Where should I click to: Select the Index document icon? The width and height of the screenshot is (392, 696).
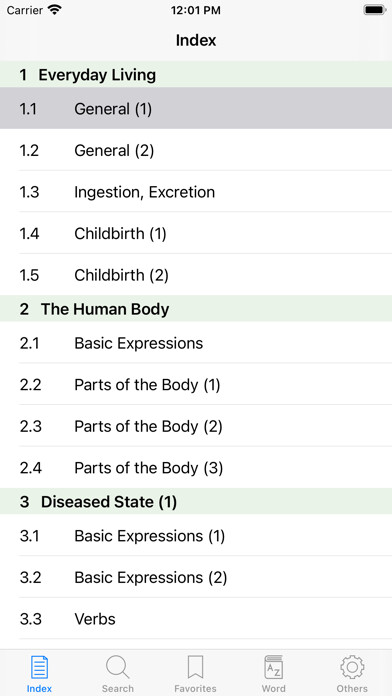pos(39,667)
